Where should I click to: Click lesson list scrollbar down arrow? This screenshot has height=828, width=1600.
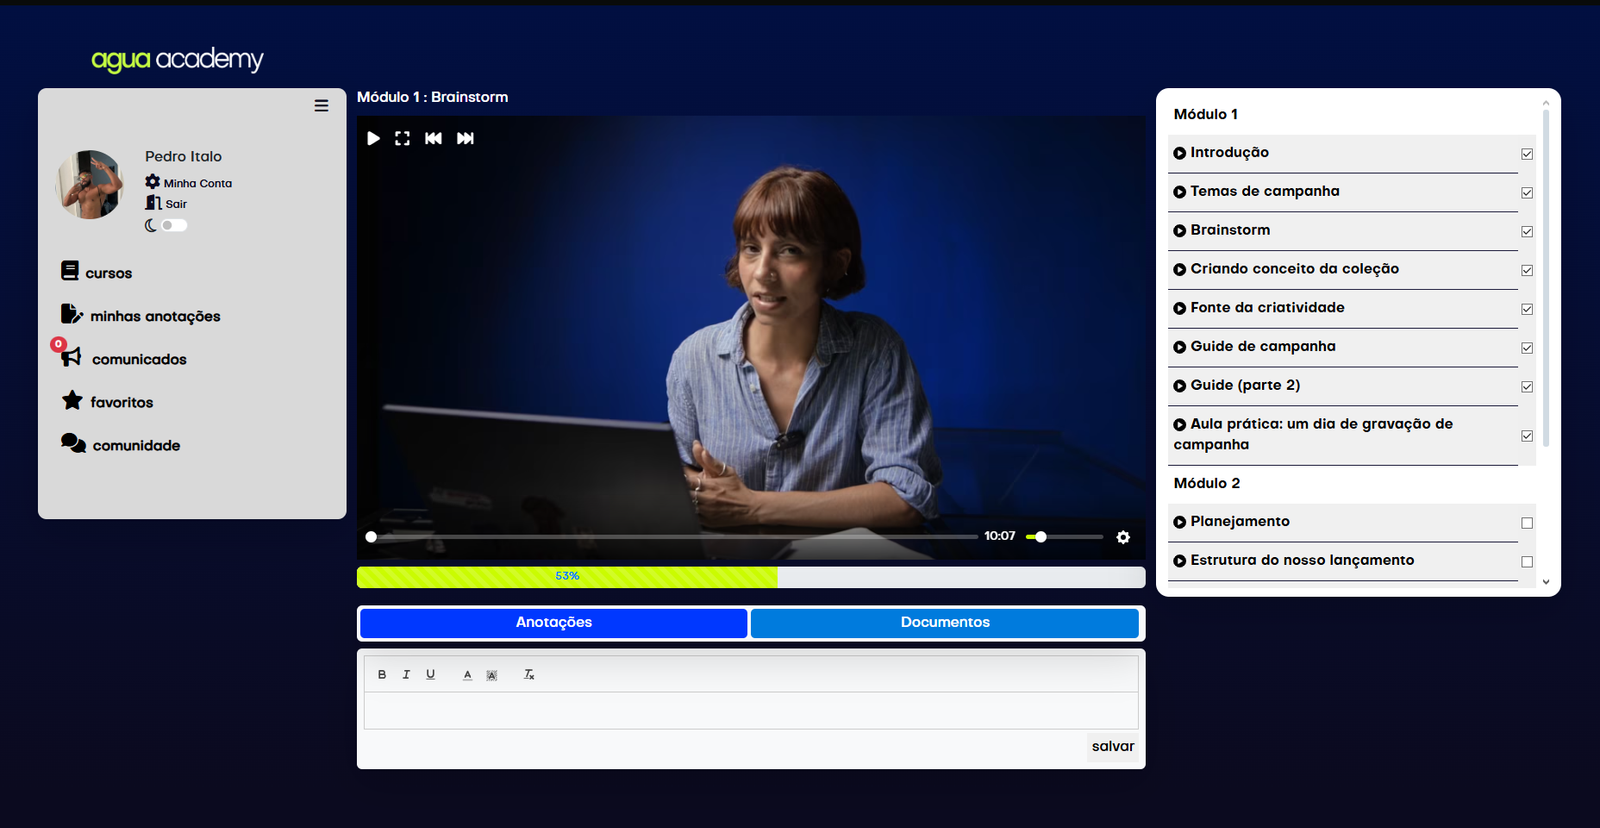click(x=1546, y=582)
